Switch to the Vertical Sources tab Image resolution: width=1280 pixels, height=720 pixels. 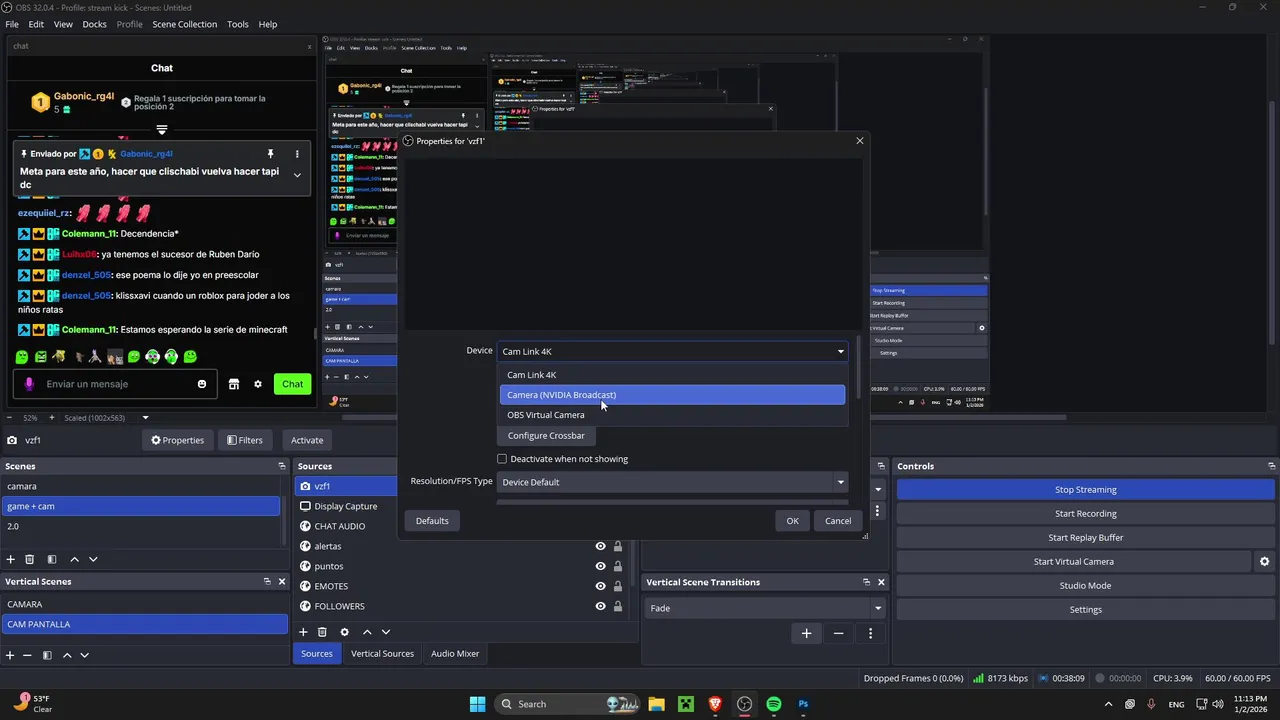[x=382, y=654]
